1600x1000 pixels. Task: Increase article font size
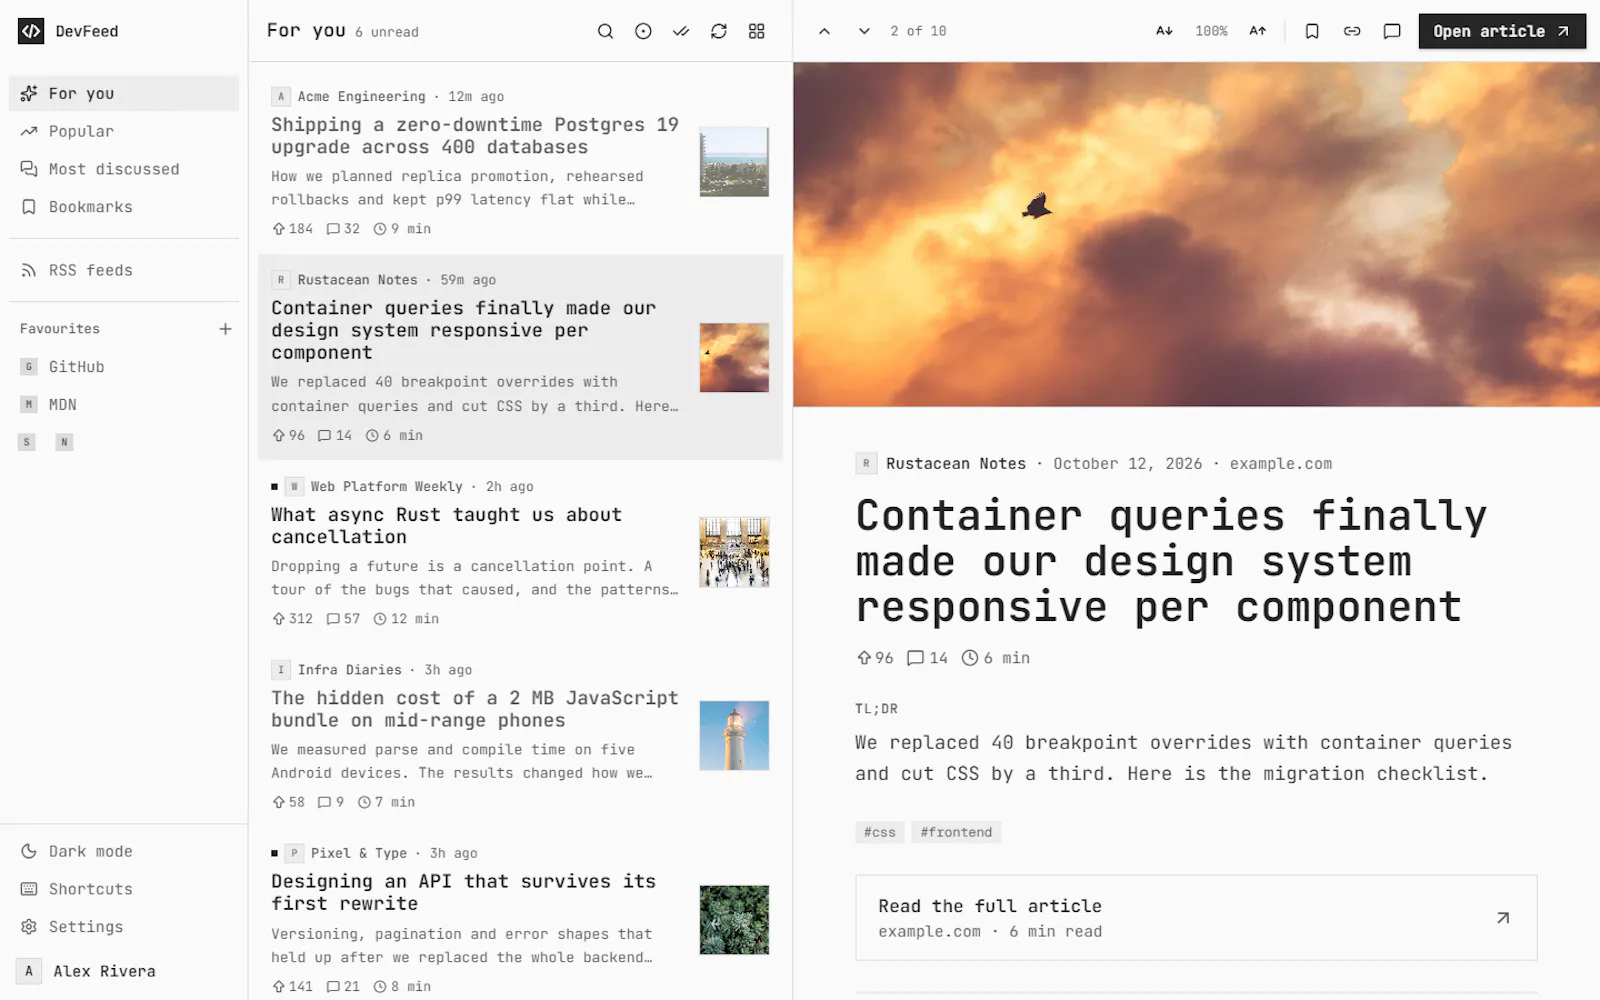pos(1258,31)
